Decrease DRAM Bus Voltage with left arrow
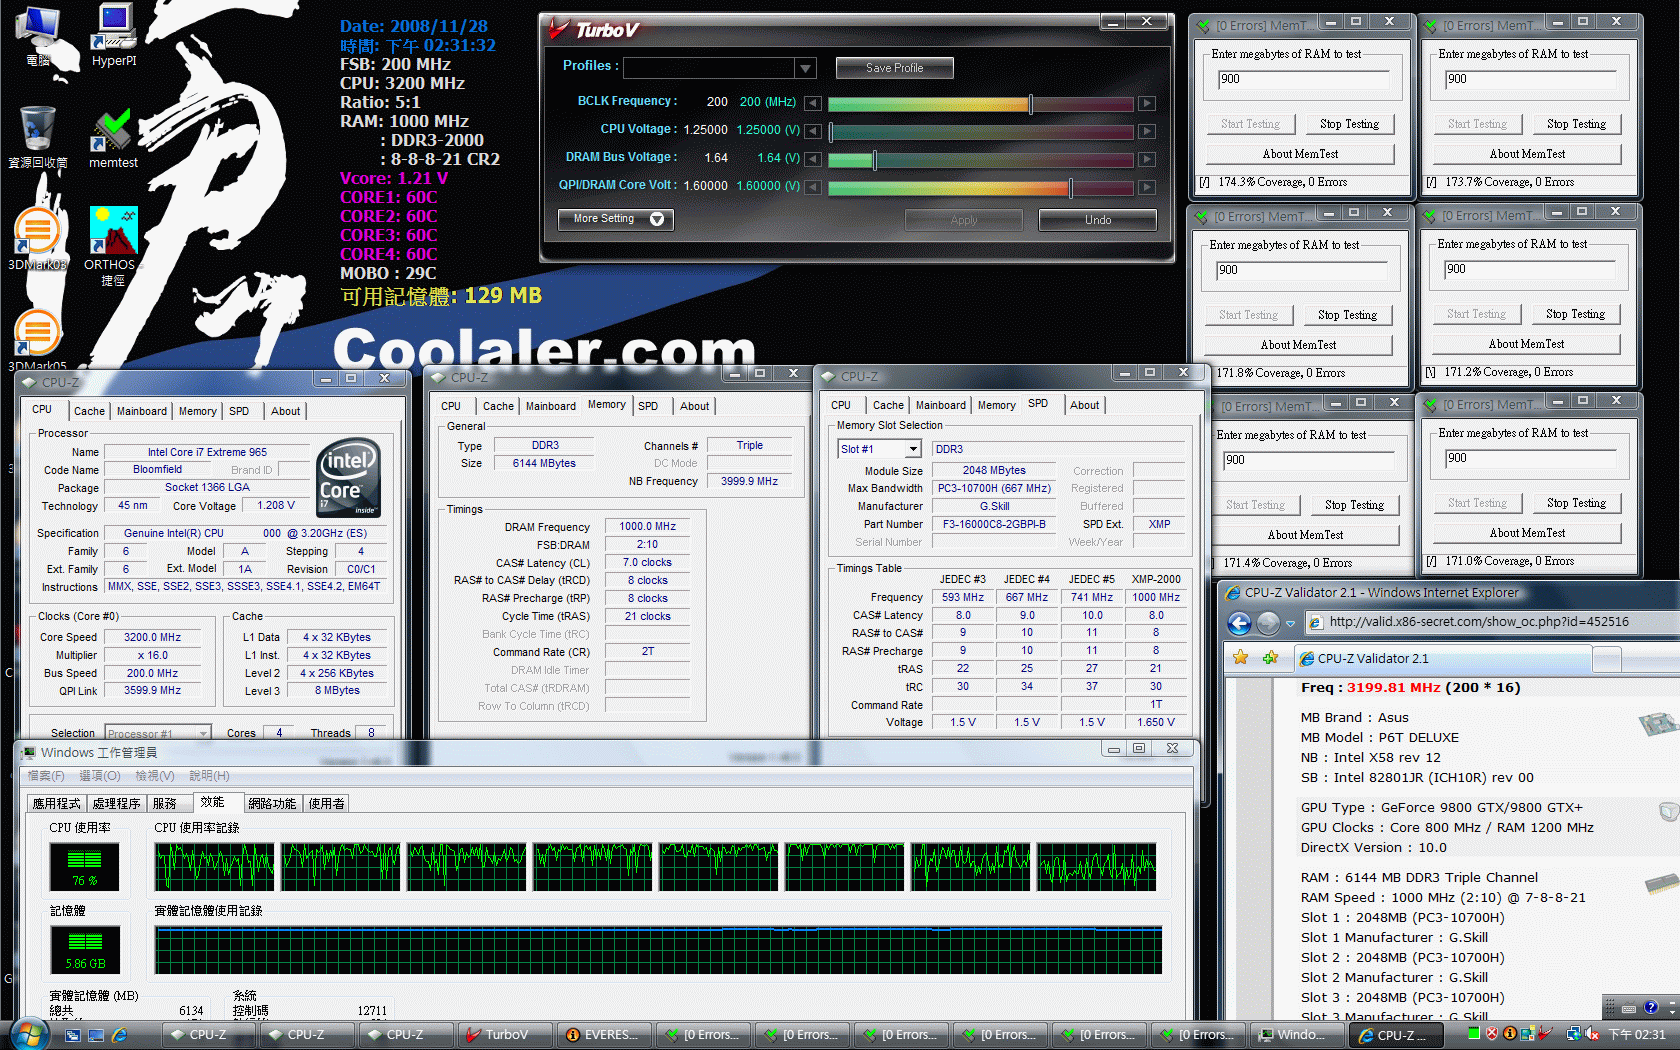The width and height of the screenshot is (1680, 1050). 813,159
